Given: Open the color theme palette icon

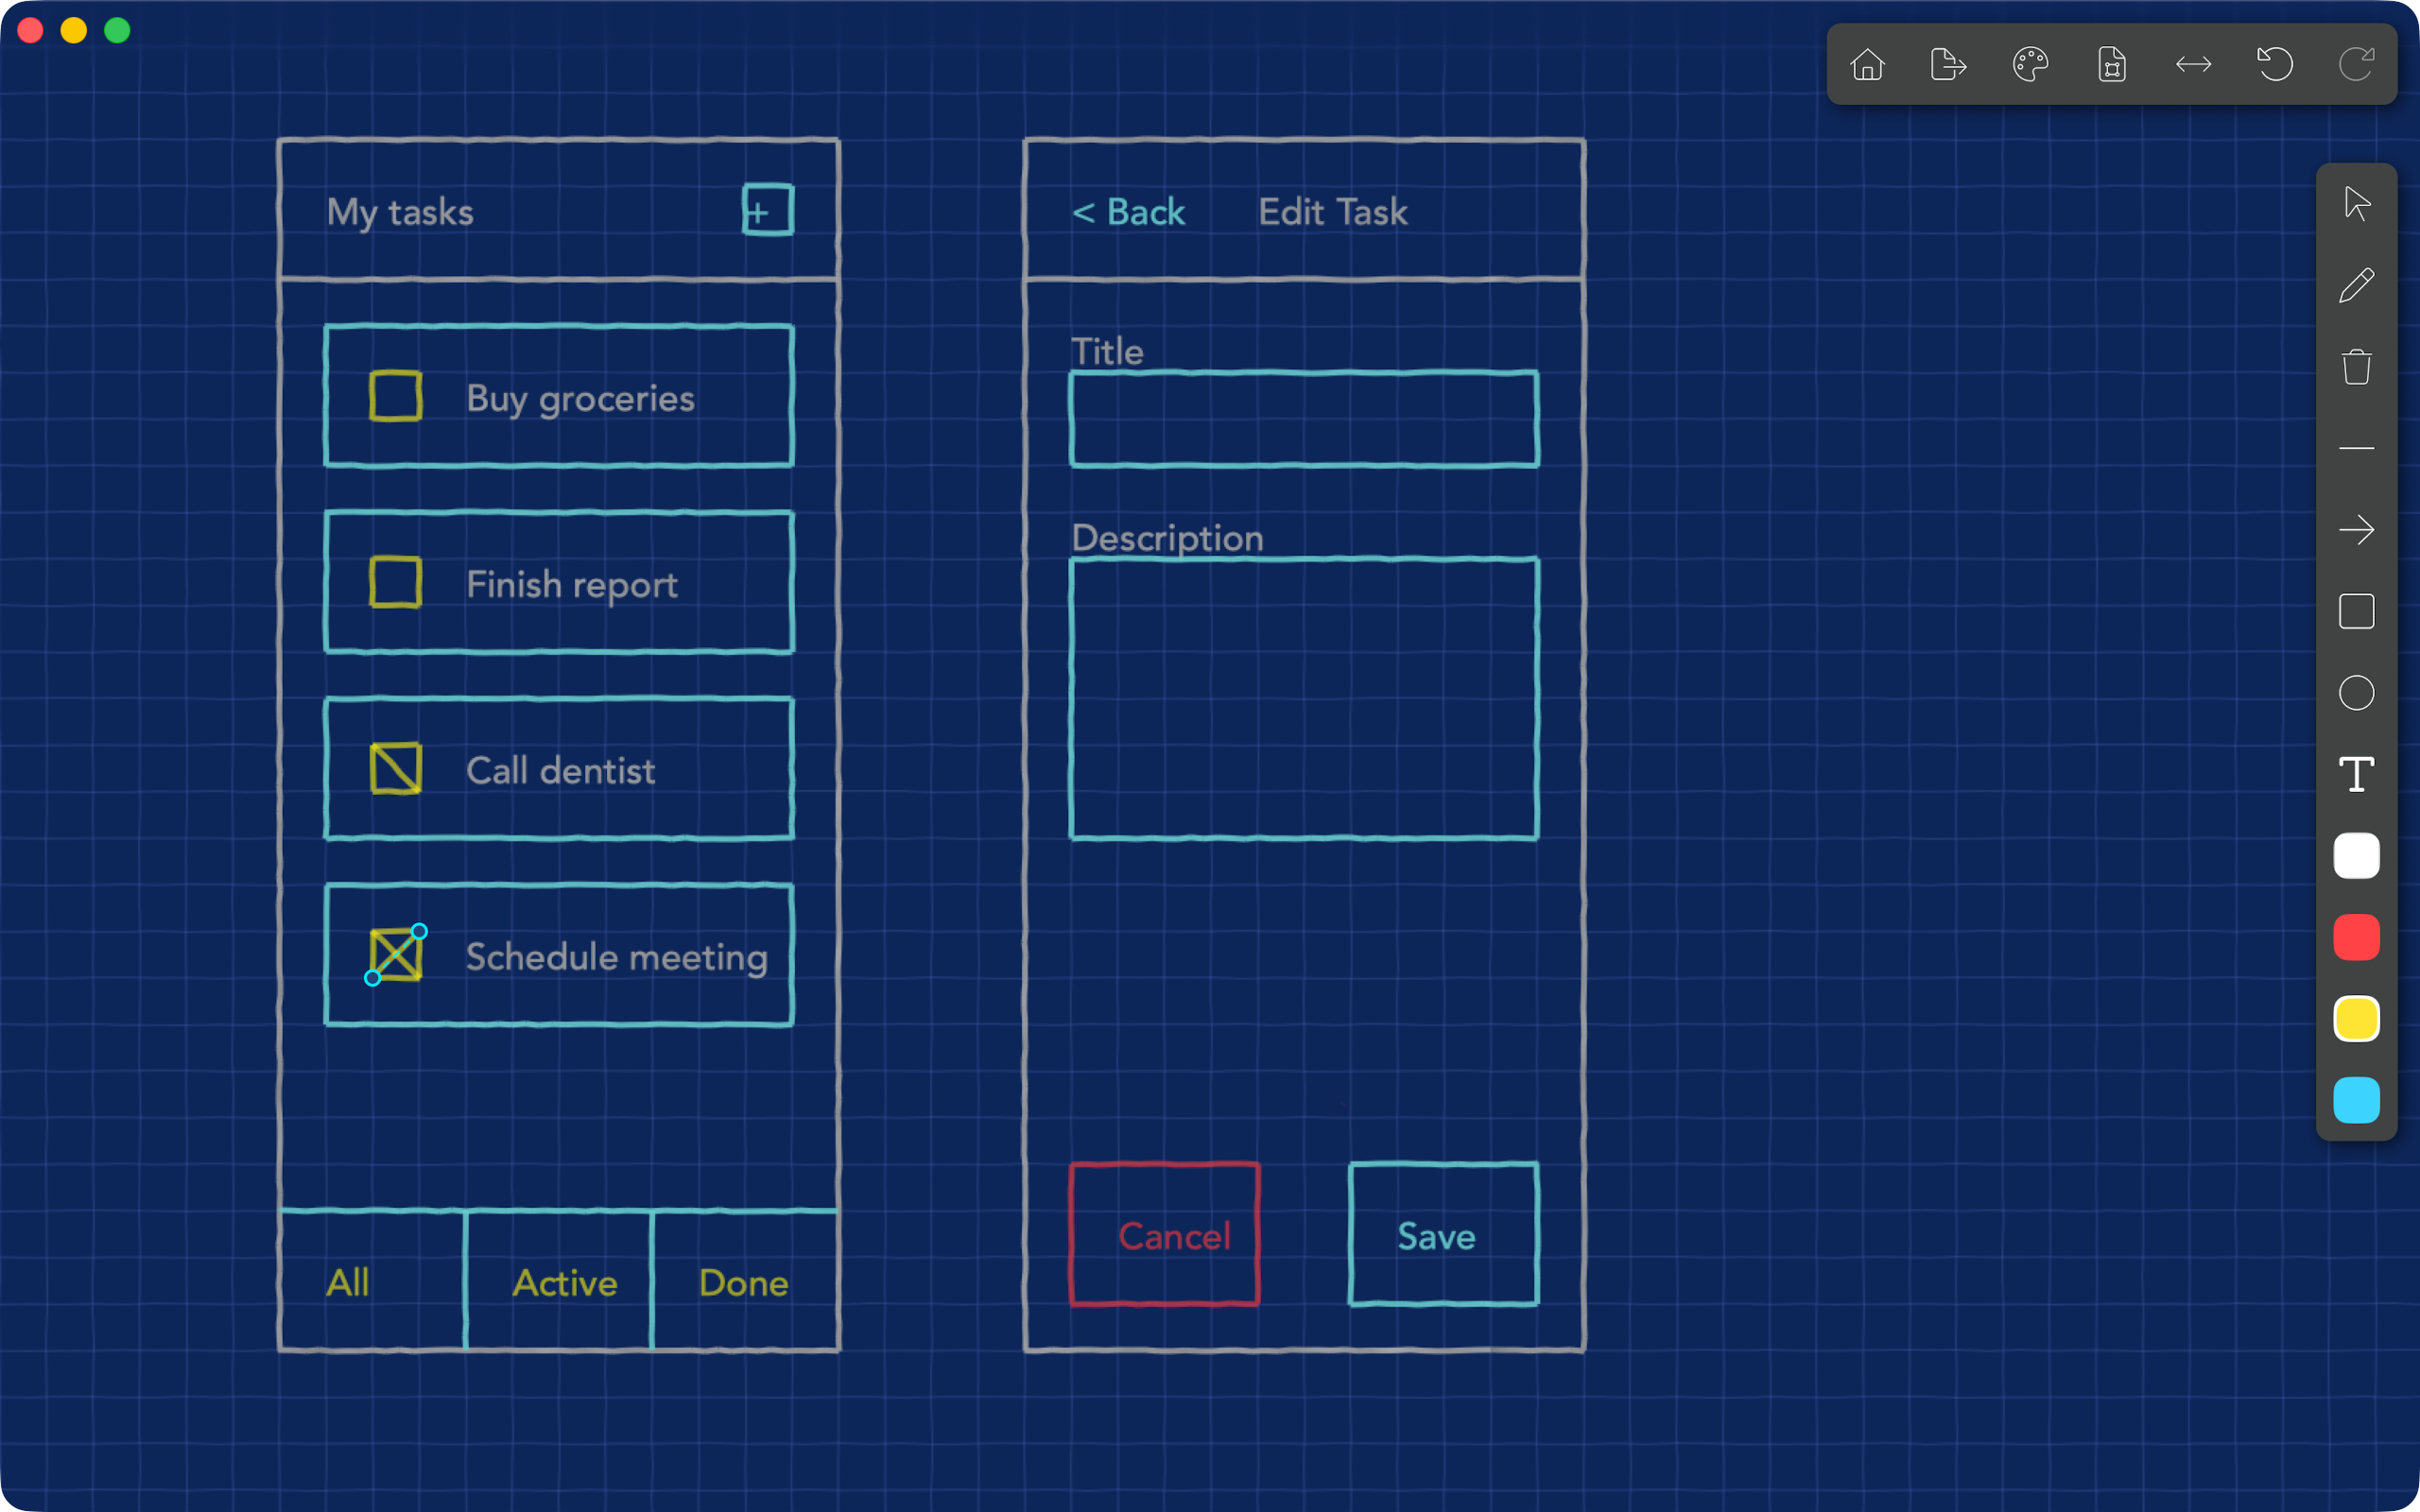Looking at the screenshot, I should [x=2030, y=65].
